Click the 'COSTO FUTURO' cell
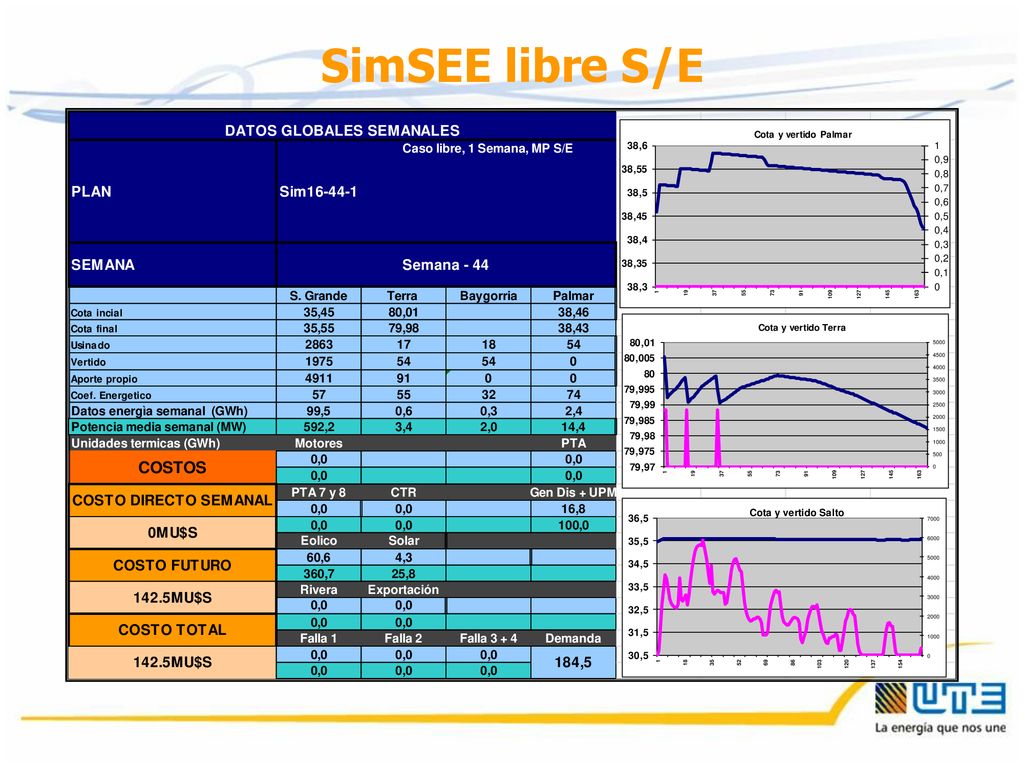This screenshot has width=1024, height=768. 172,566
